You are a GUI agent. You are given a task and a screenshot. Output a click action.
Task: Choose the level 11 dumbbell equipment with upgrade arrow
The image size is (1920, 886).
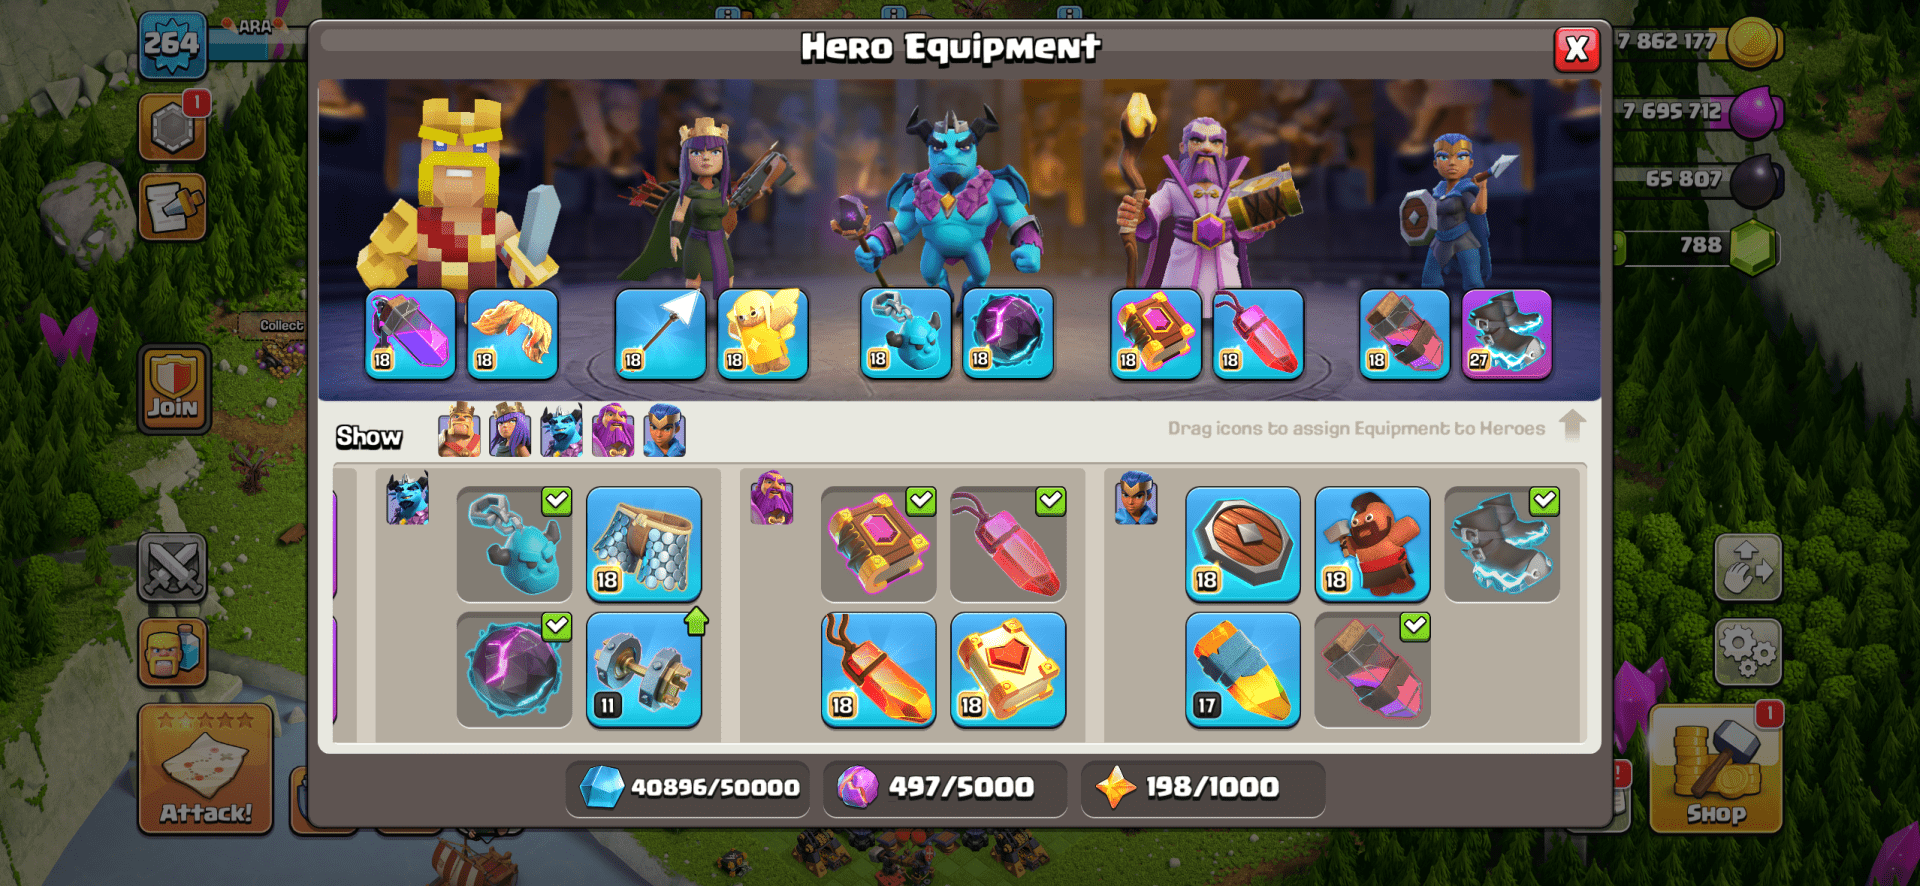pos(644,669)
